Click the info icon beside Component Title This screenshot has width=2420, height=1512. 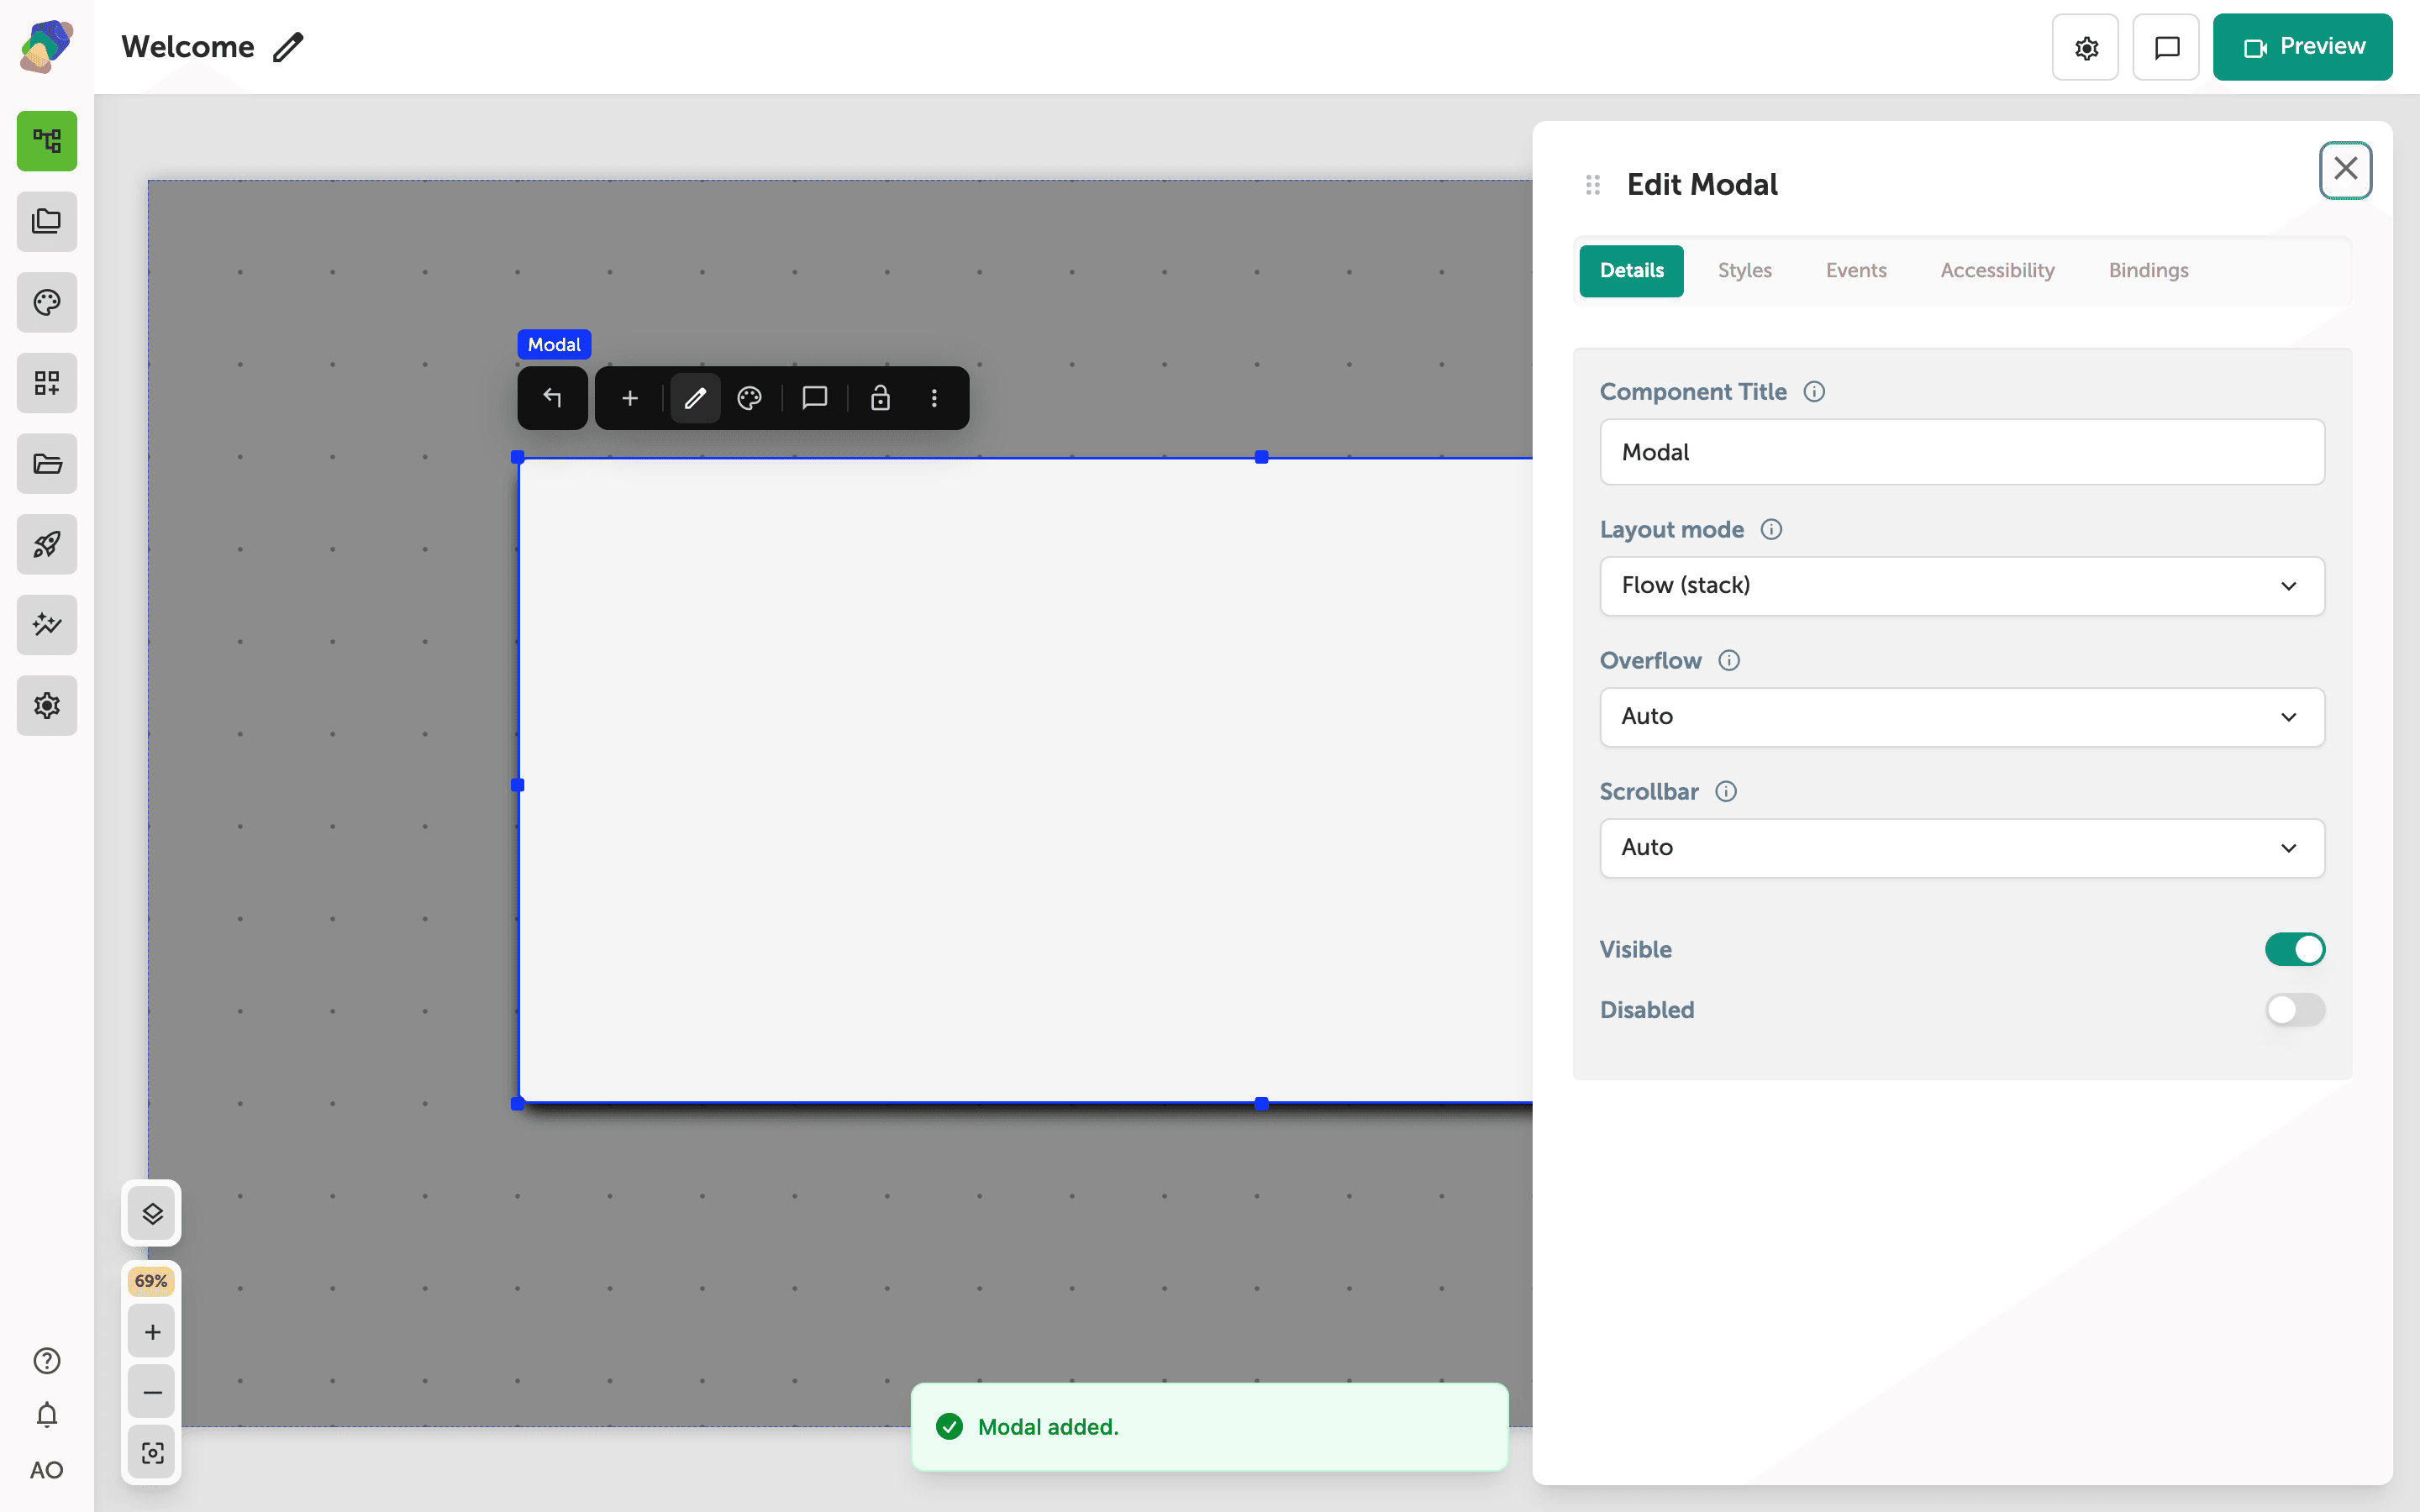tap(1814, 392)
